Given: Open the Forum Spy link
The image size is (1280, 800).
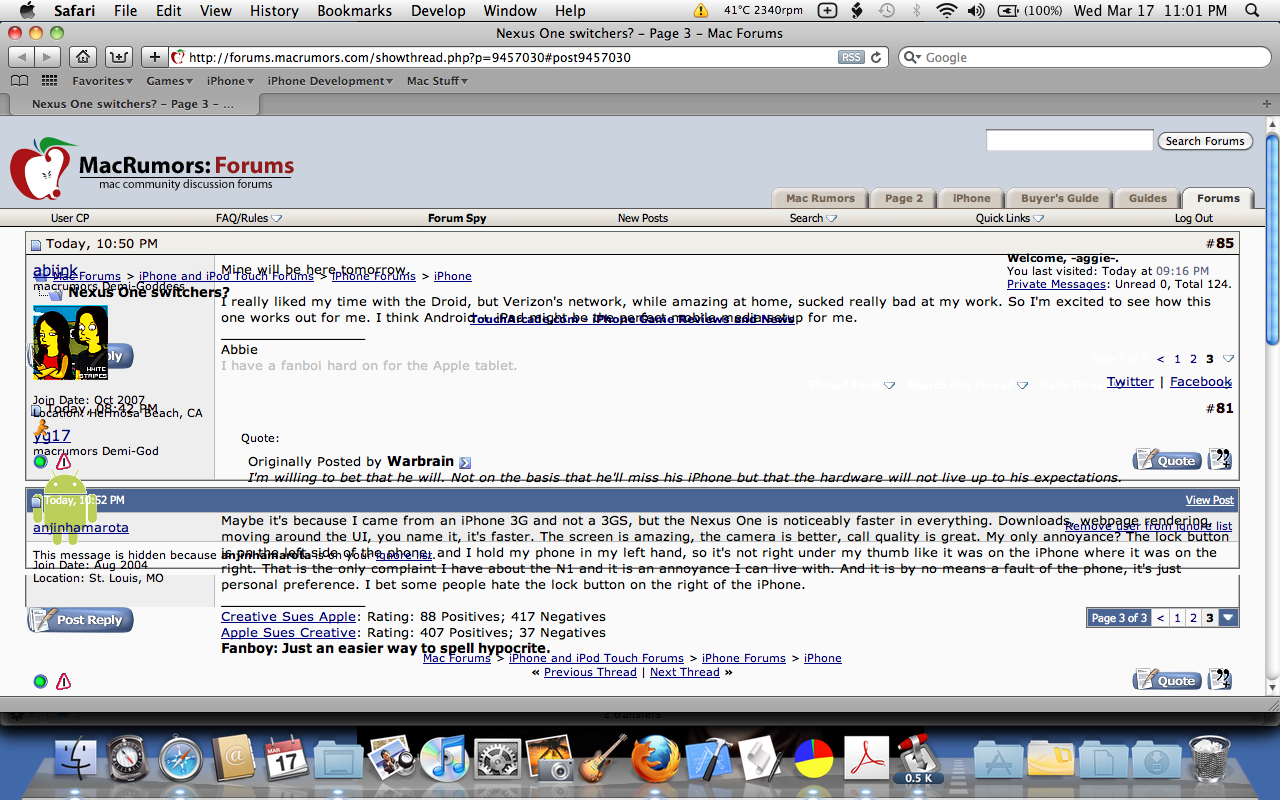Looking at the screenshot, I should (457, 218).
